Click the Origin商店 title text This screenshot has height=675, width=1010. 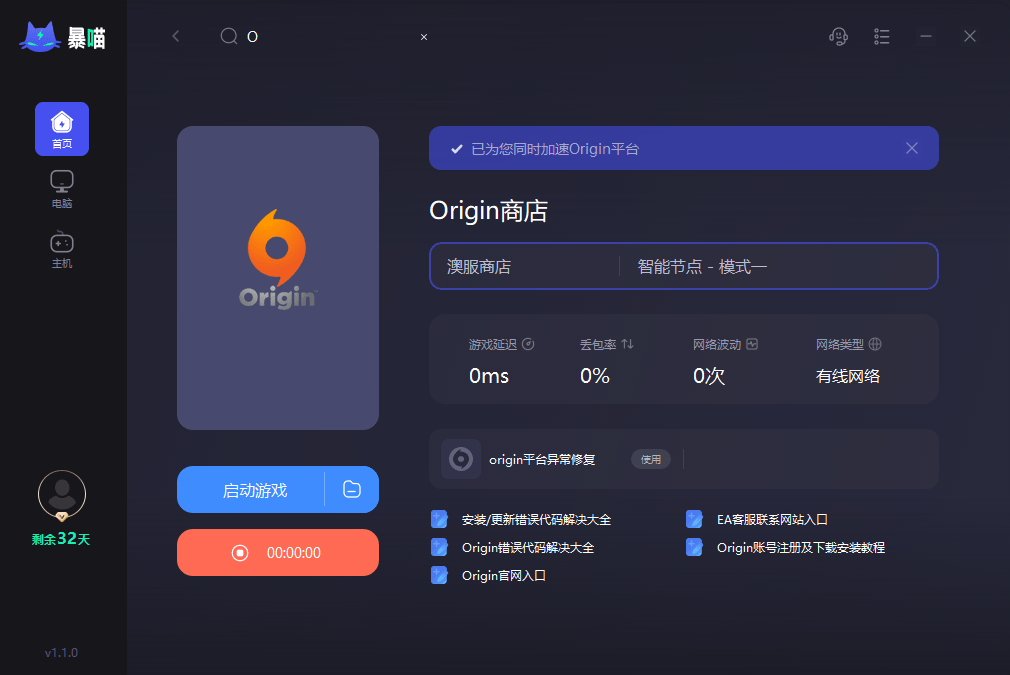488,211
